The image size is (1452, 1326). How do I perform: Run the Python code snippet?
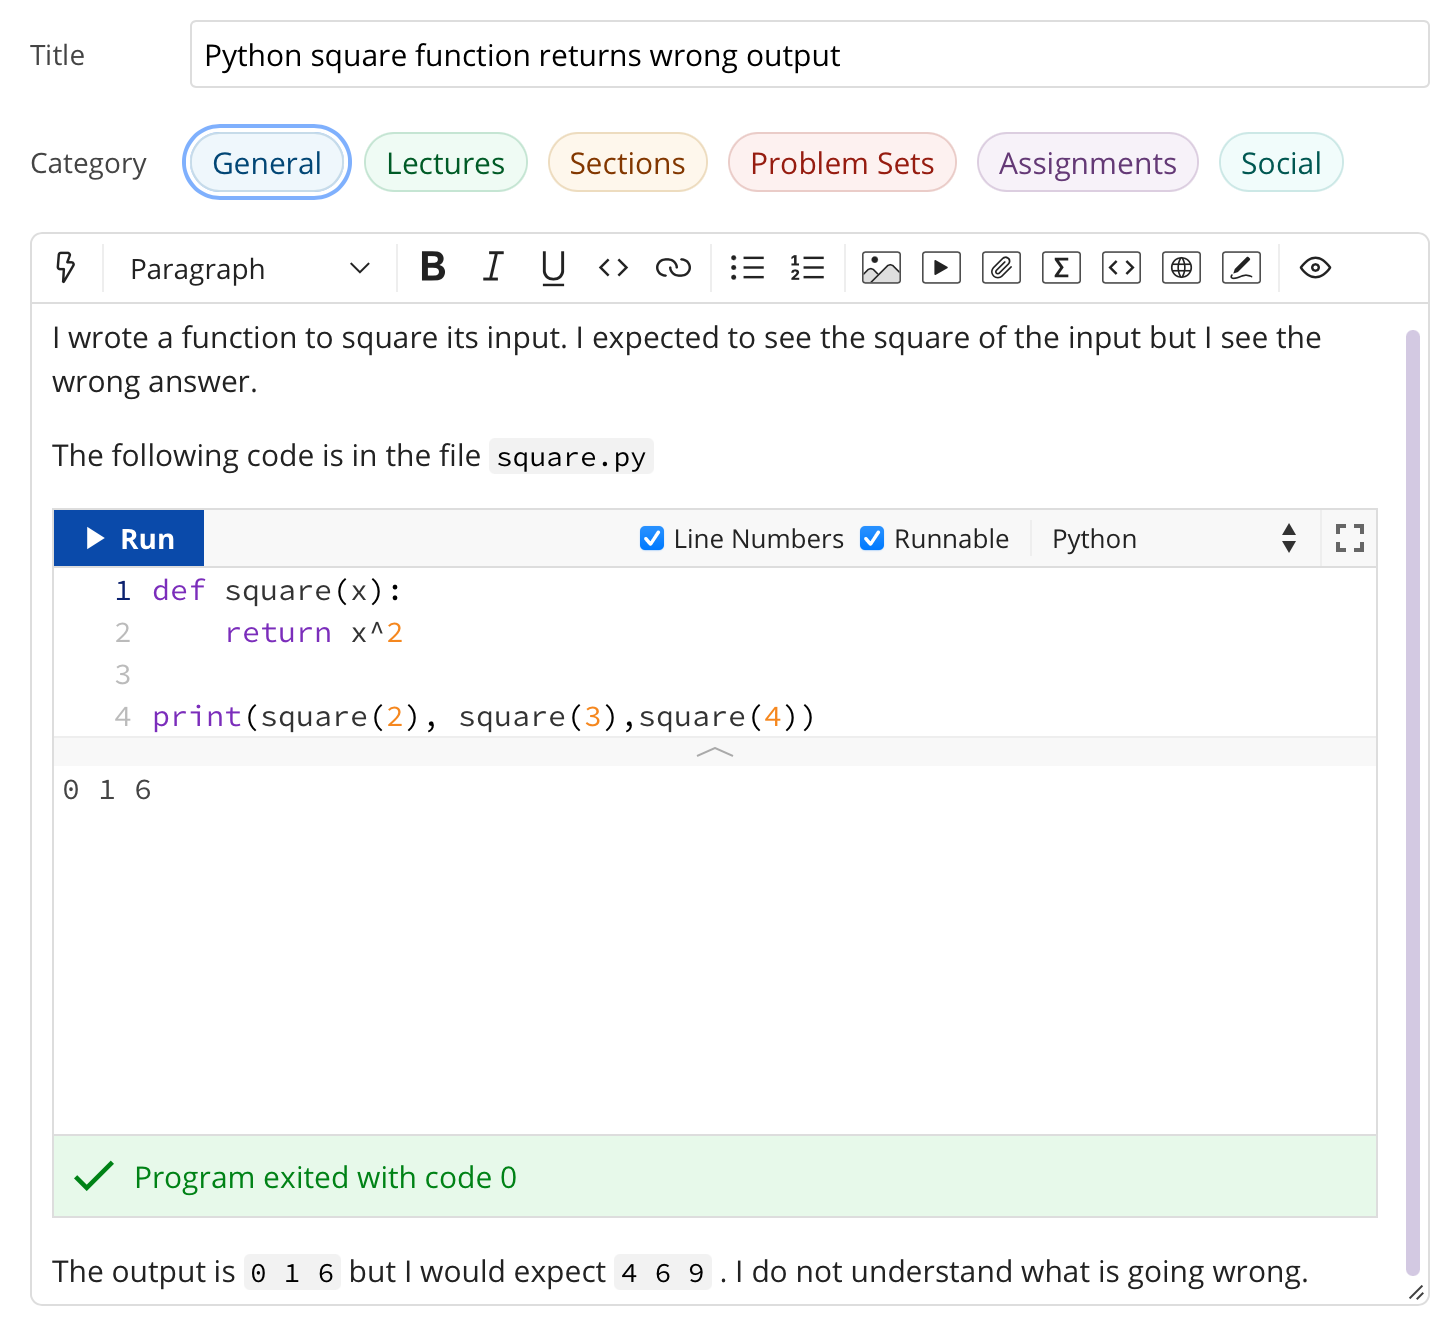tap(129, 539)
